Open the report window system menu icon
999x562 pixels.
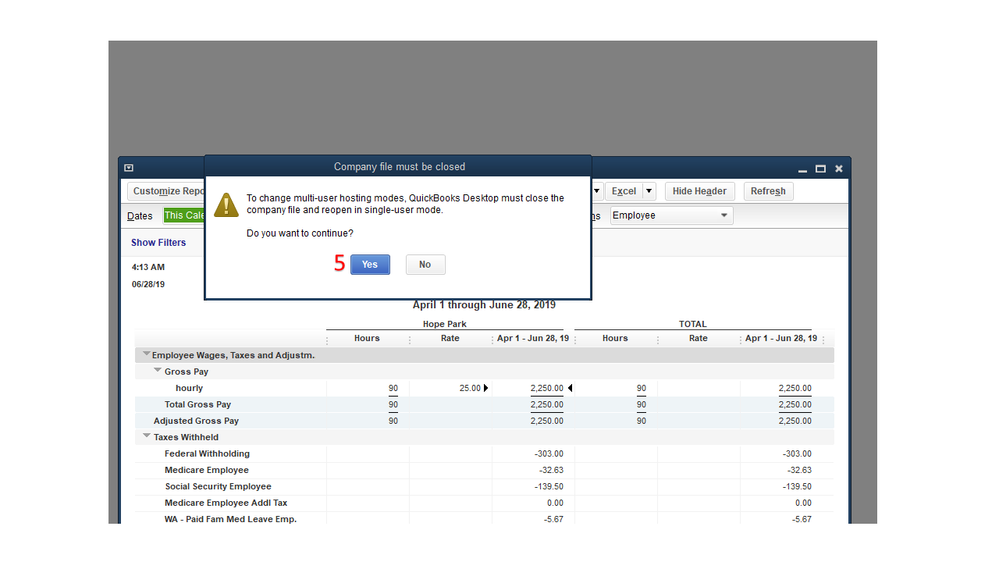tap(129, 168)
